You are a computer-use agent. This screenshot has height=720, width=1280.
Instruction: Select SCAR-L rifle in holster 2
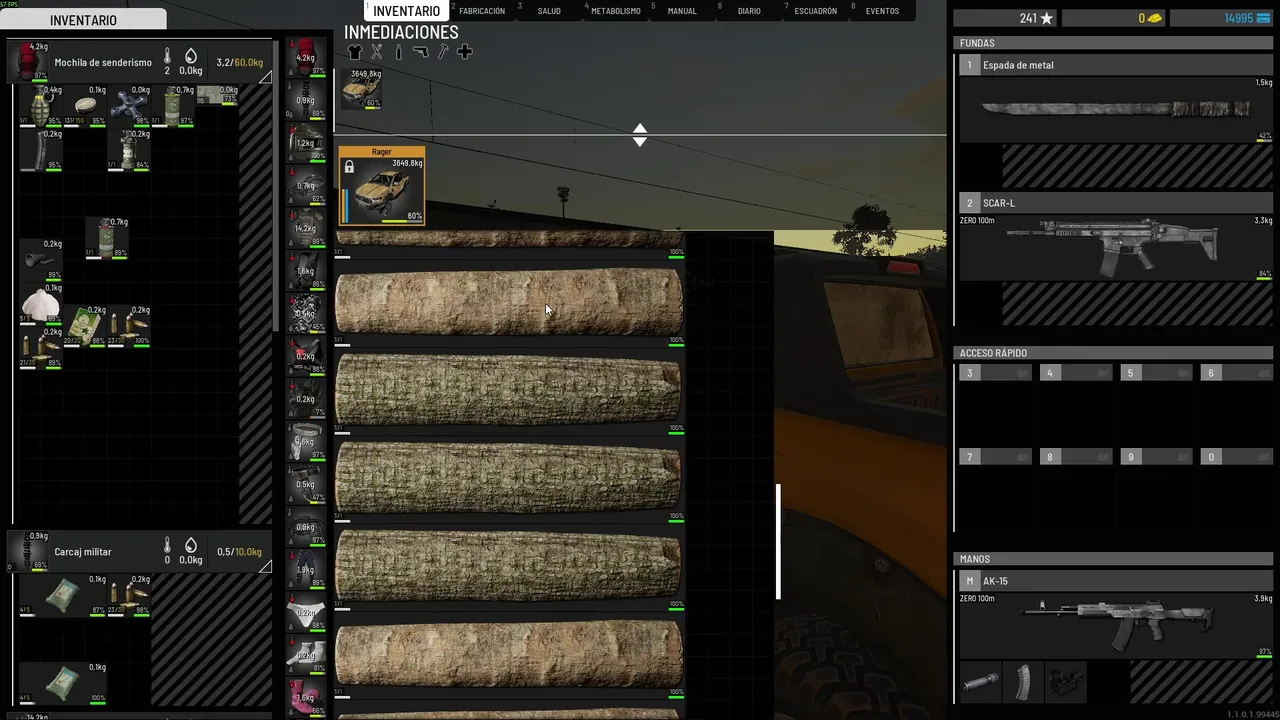pyautogui.click(x=1116, y=247)
